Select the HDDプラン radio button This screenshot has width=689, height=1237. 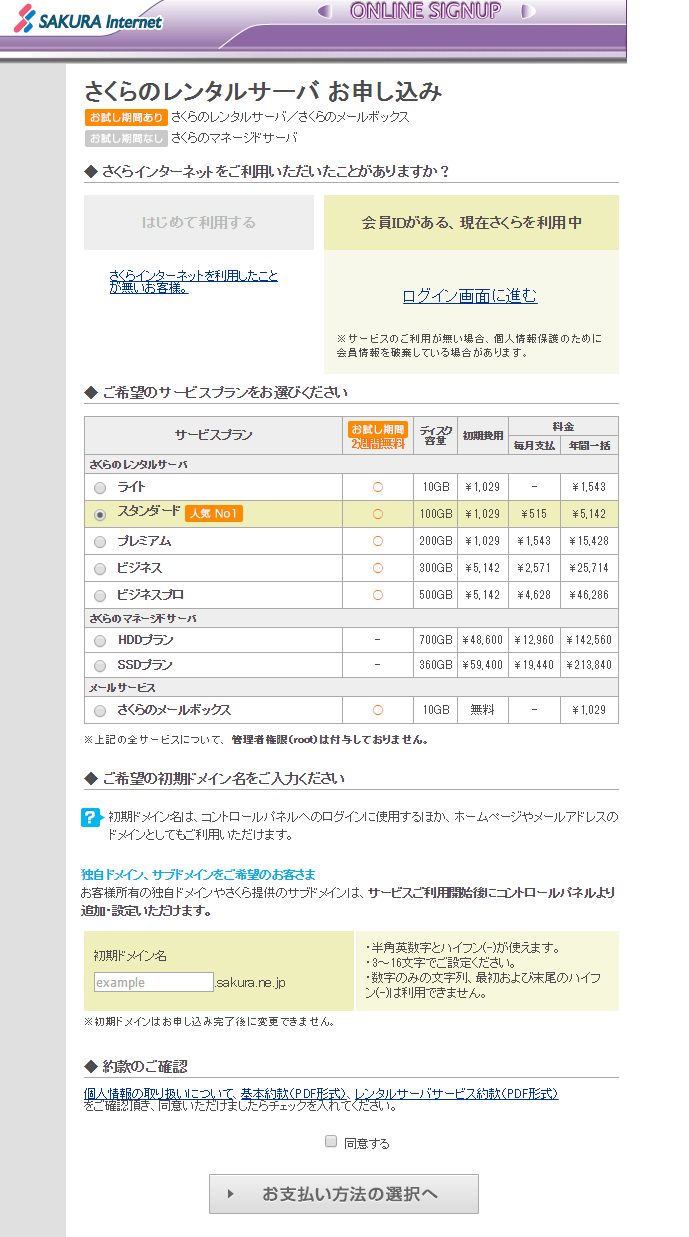(x=99, y=641)
